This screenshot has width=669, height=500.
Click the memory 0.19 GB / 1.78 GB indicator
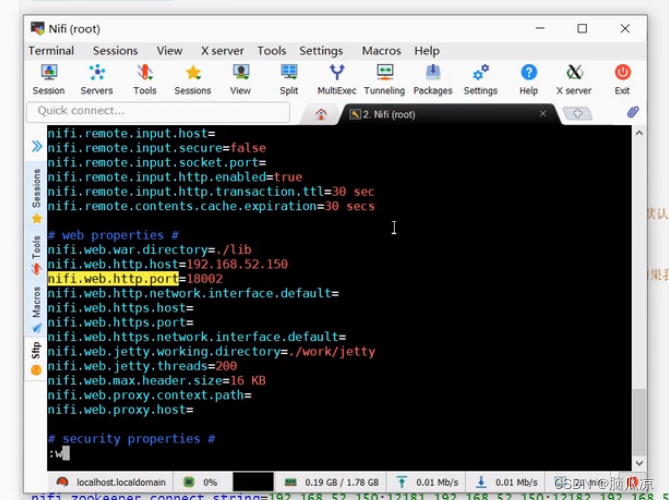click(332, 483)
